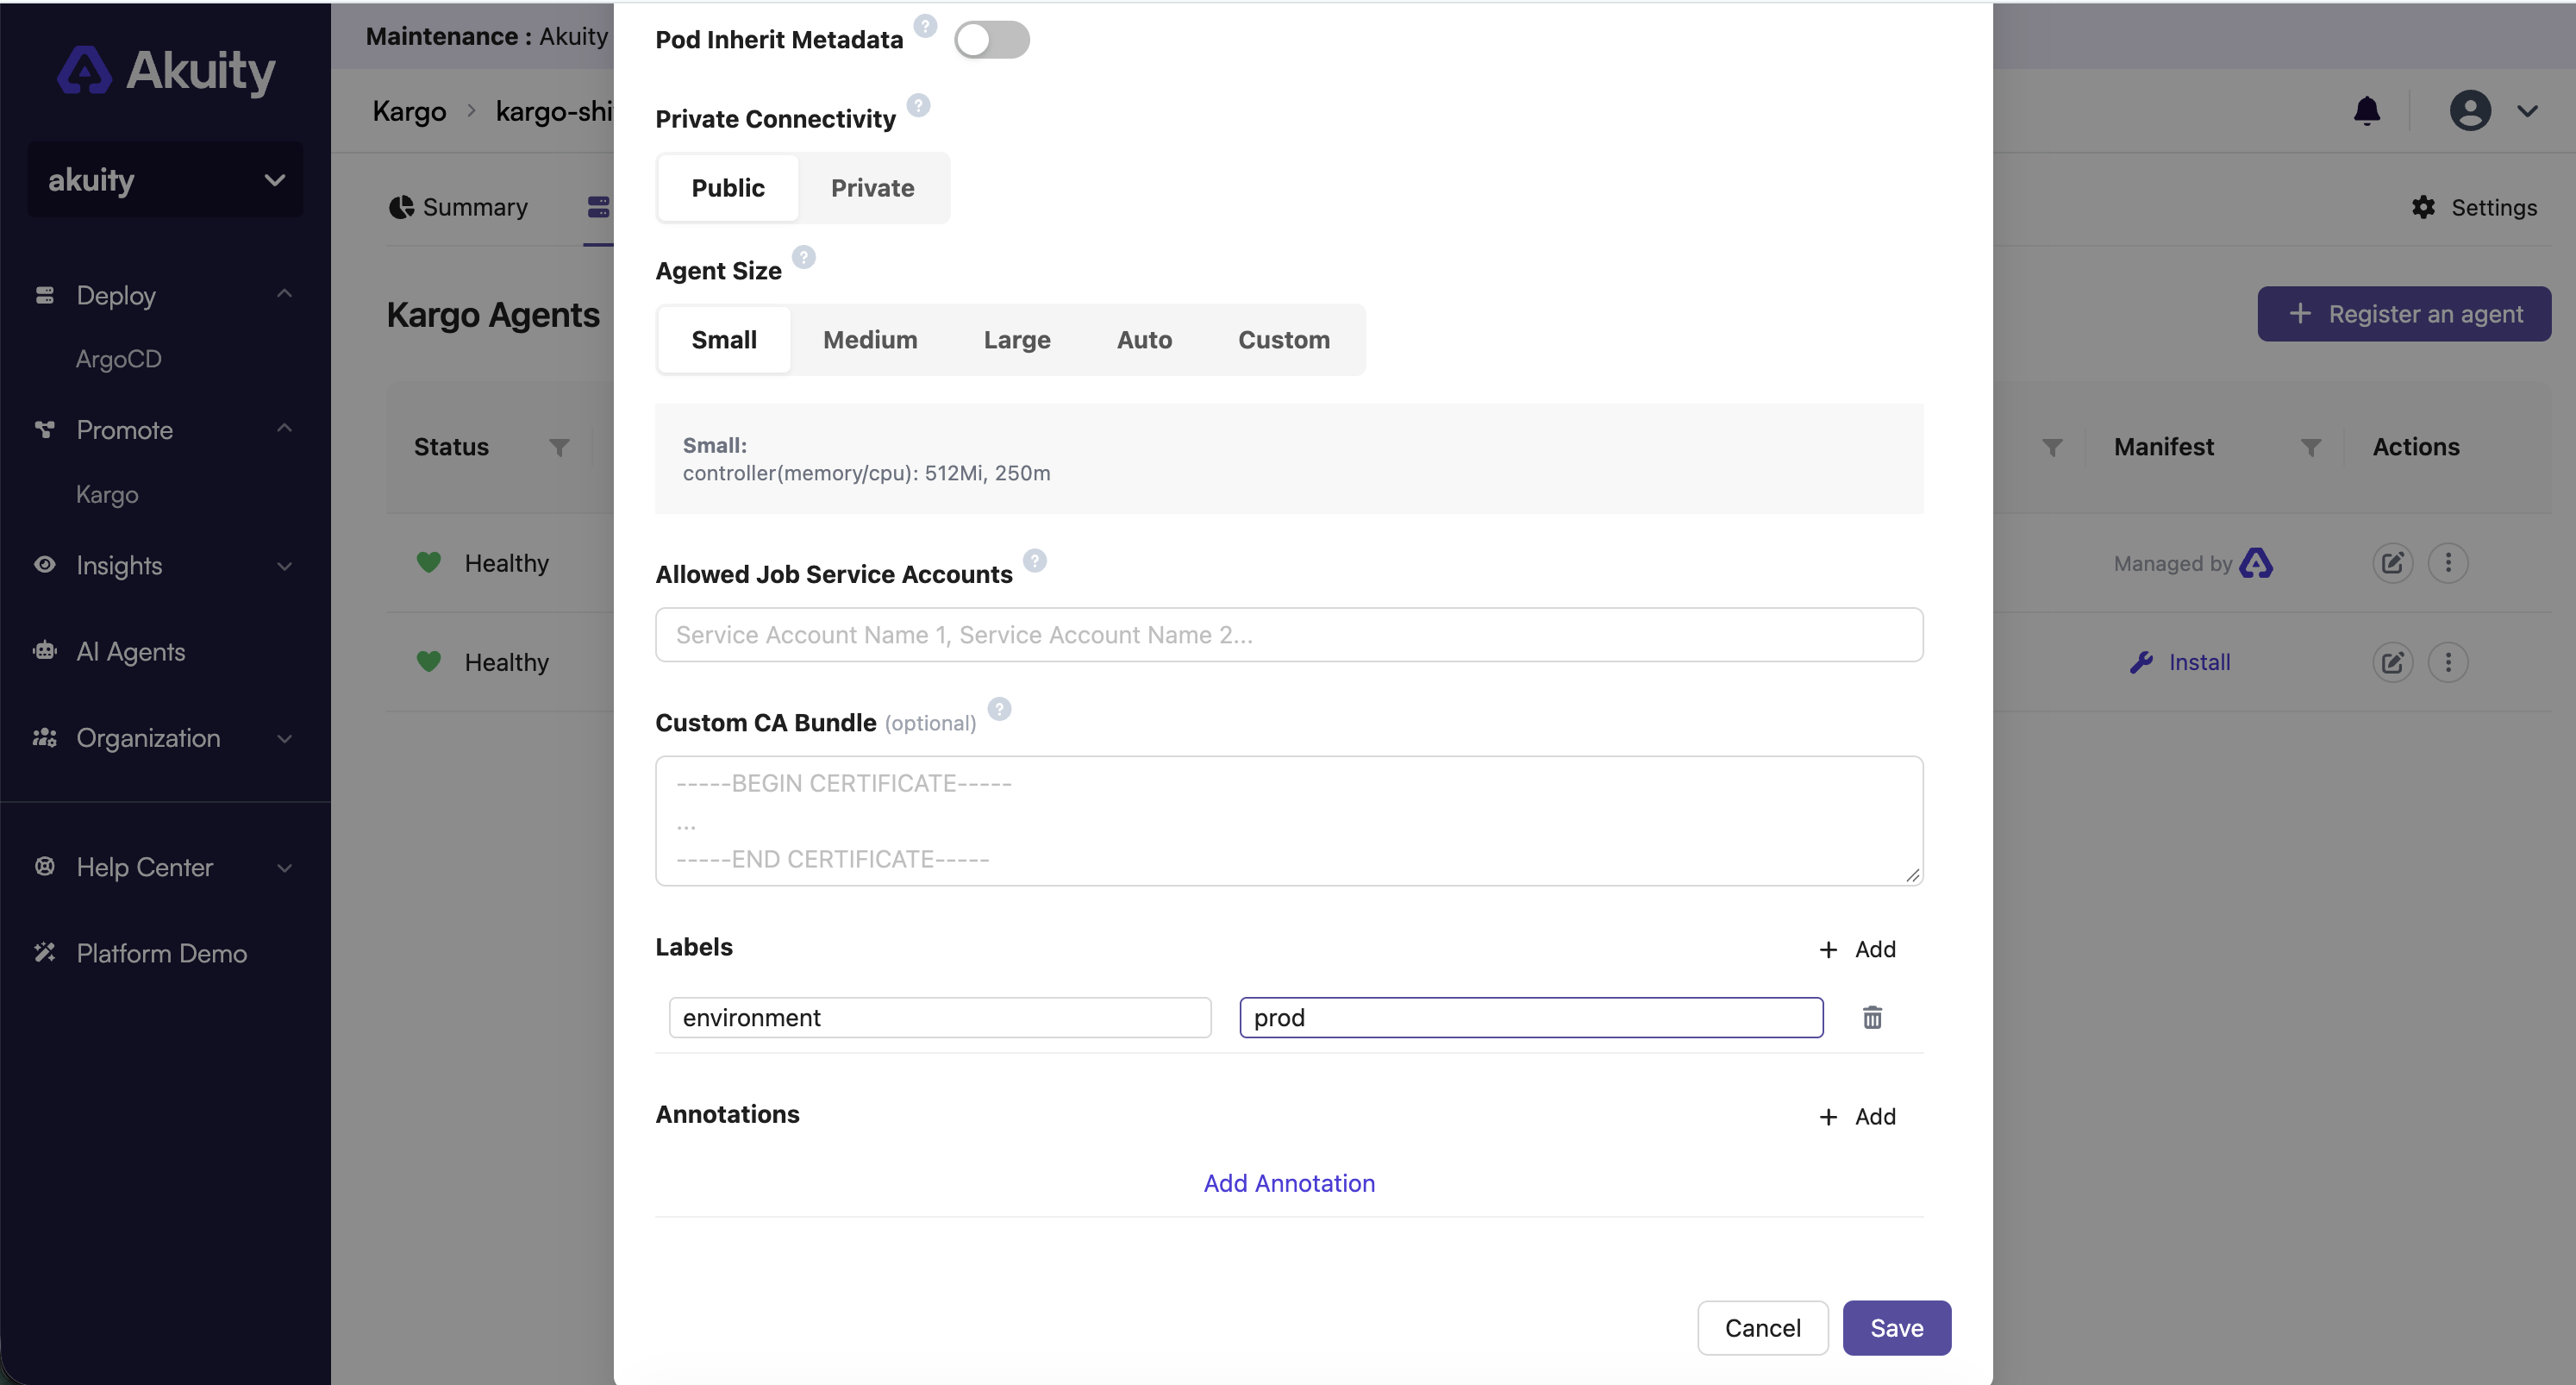The height and width of the screenshot is (1385, 2576).
Task: Click help icon beside Custom CA Bundle
Action: (999, 709)
